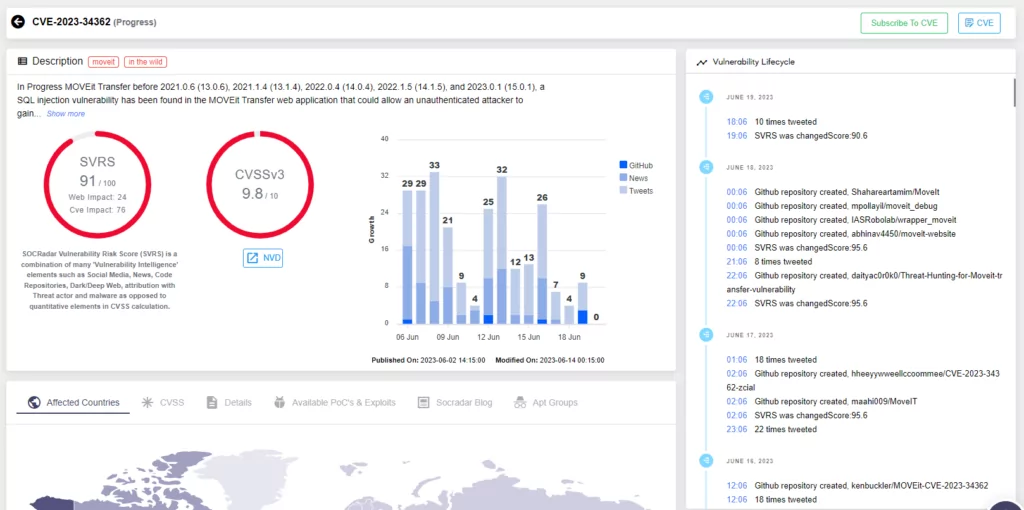Toggle News legend swatch in chart
1024x510 pixels.
[623, 178]
